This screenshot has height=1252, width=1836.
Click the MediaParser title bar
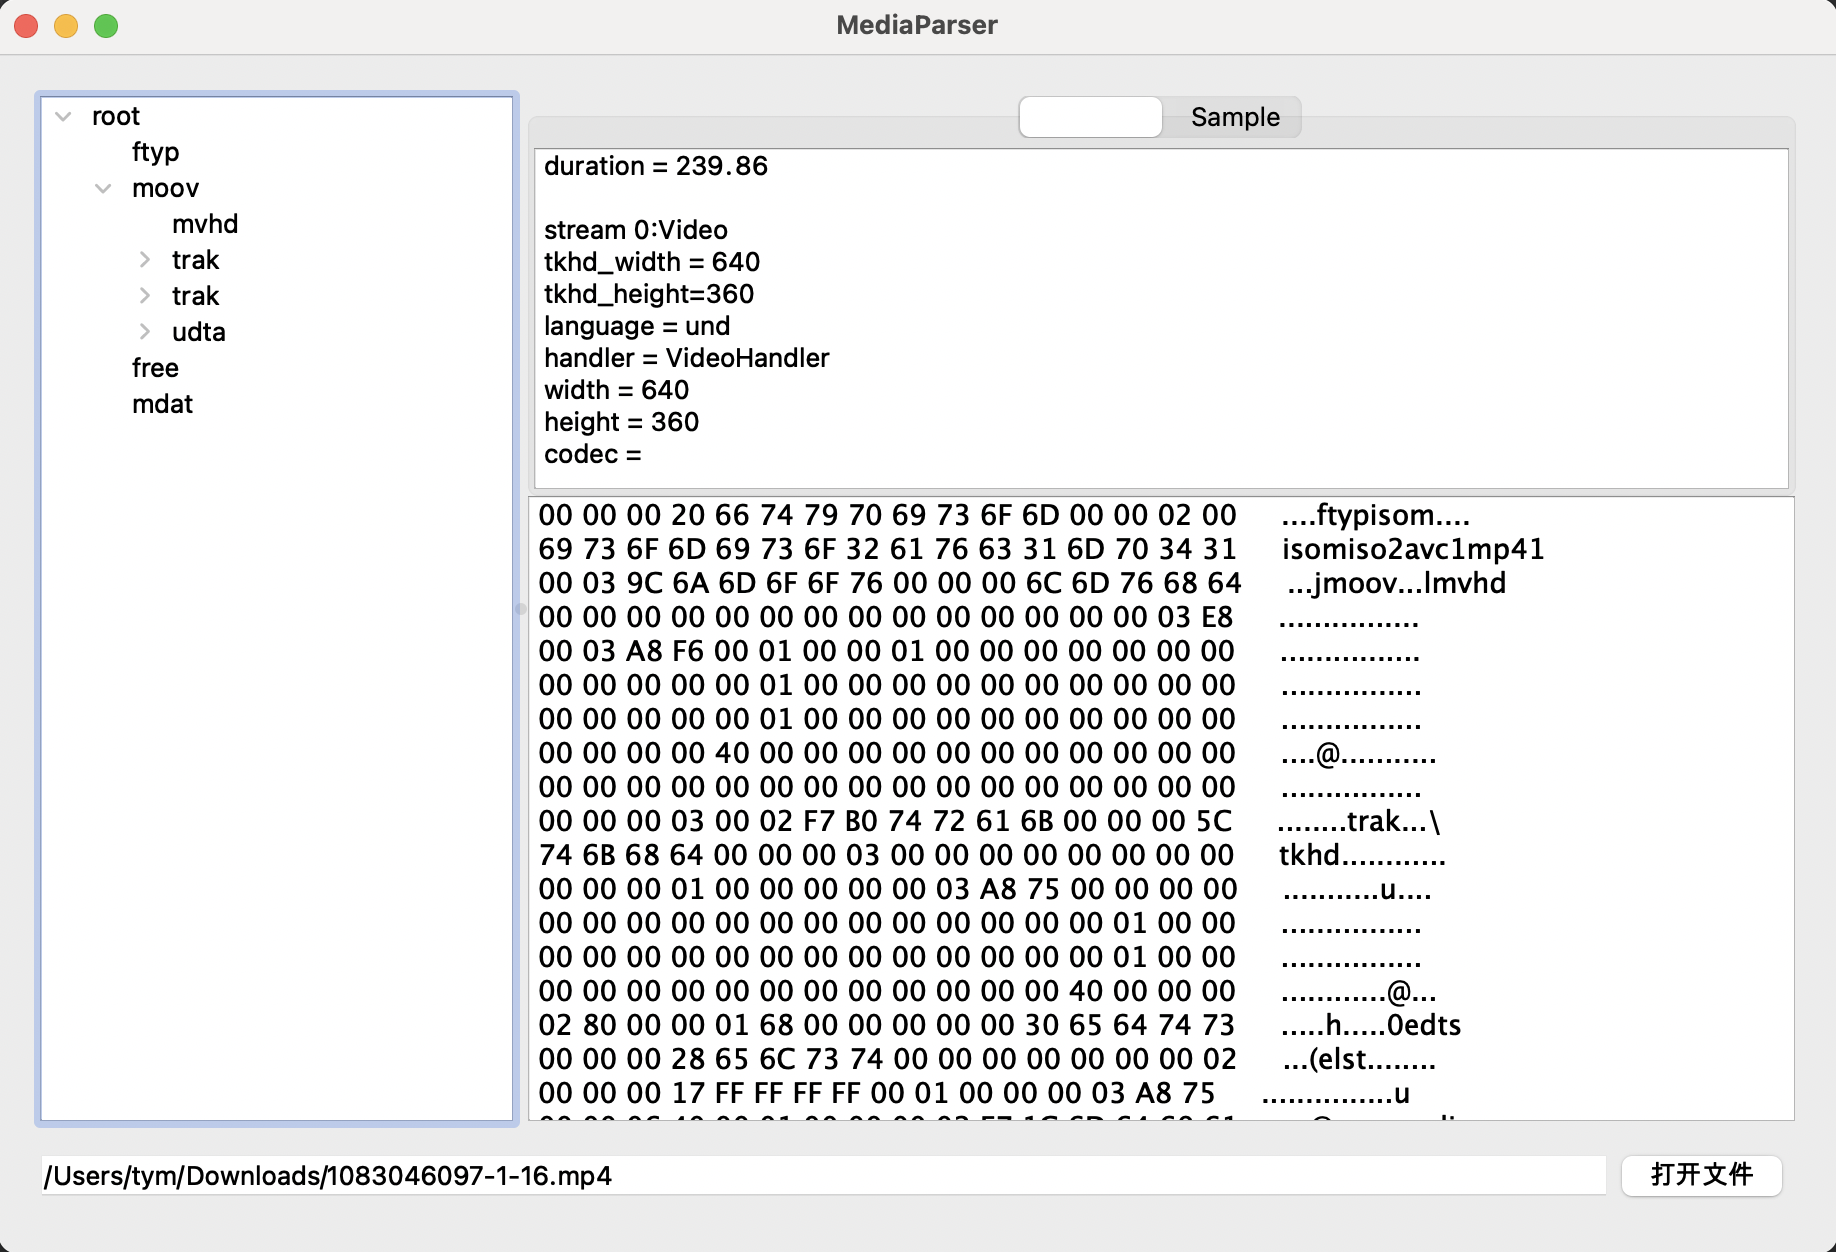915,24
